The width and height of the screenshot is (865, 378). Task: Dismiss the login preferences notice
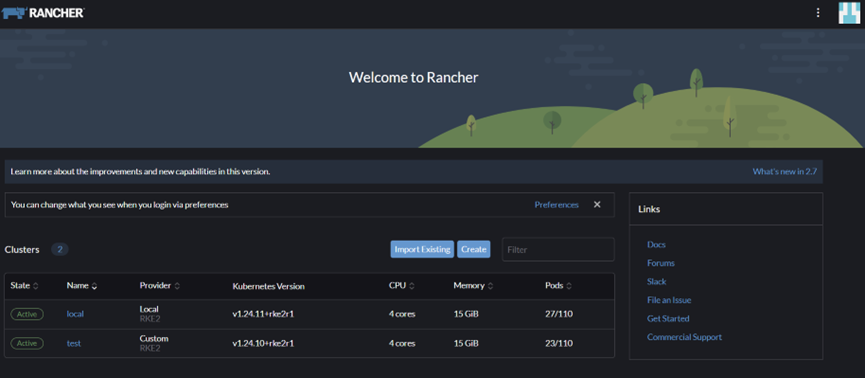597,205
